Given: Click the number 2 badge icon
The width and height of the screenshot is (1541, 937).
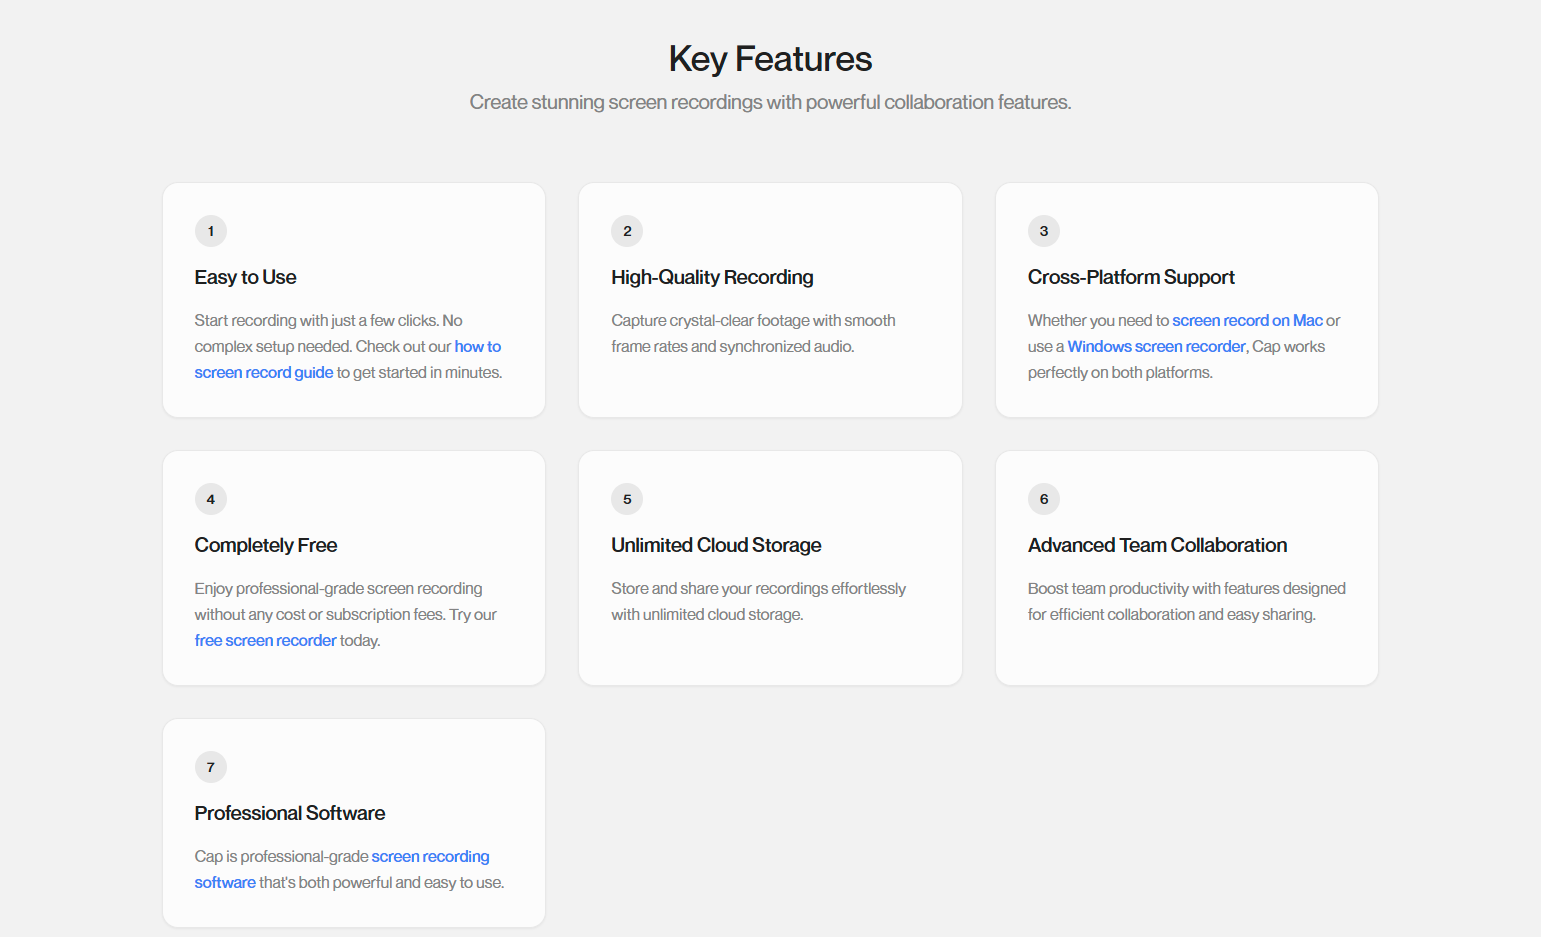Looking at the screenshot, I should point(627,231).
